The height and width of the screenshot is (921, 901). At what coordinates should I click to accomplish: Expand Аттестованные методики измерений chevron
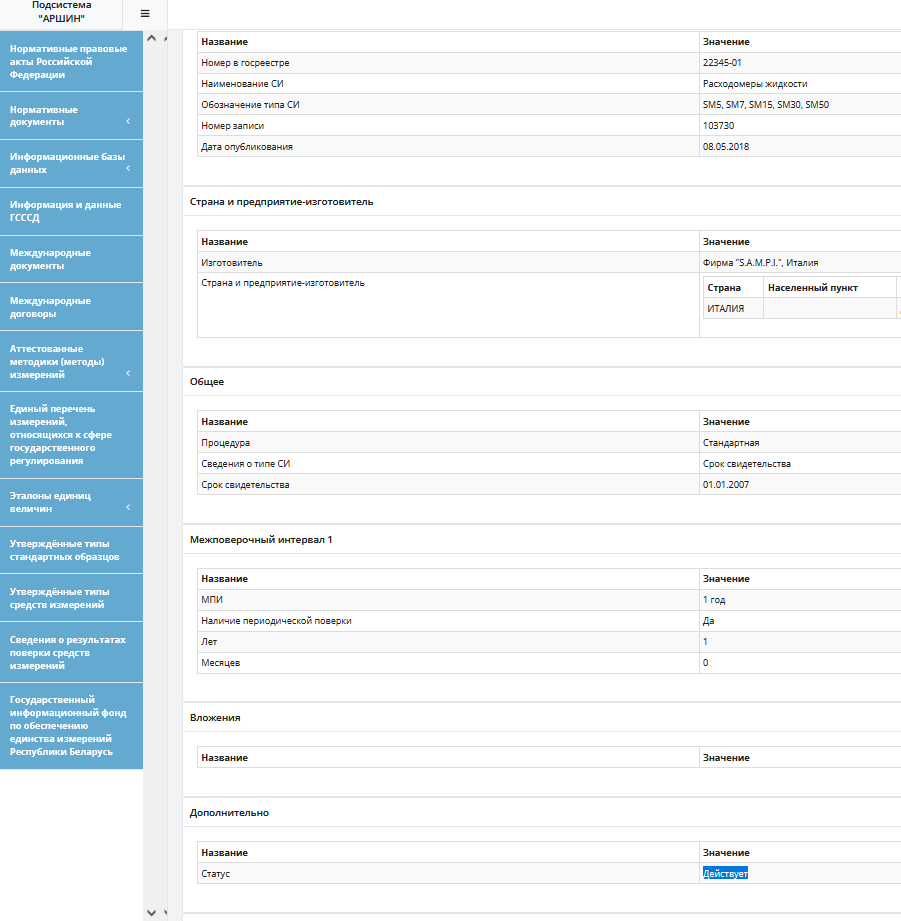pos(128,374)
